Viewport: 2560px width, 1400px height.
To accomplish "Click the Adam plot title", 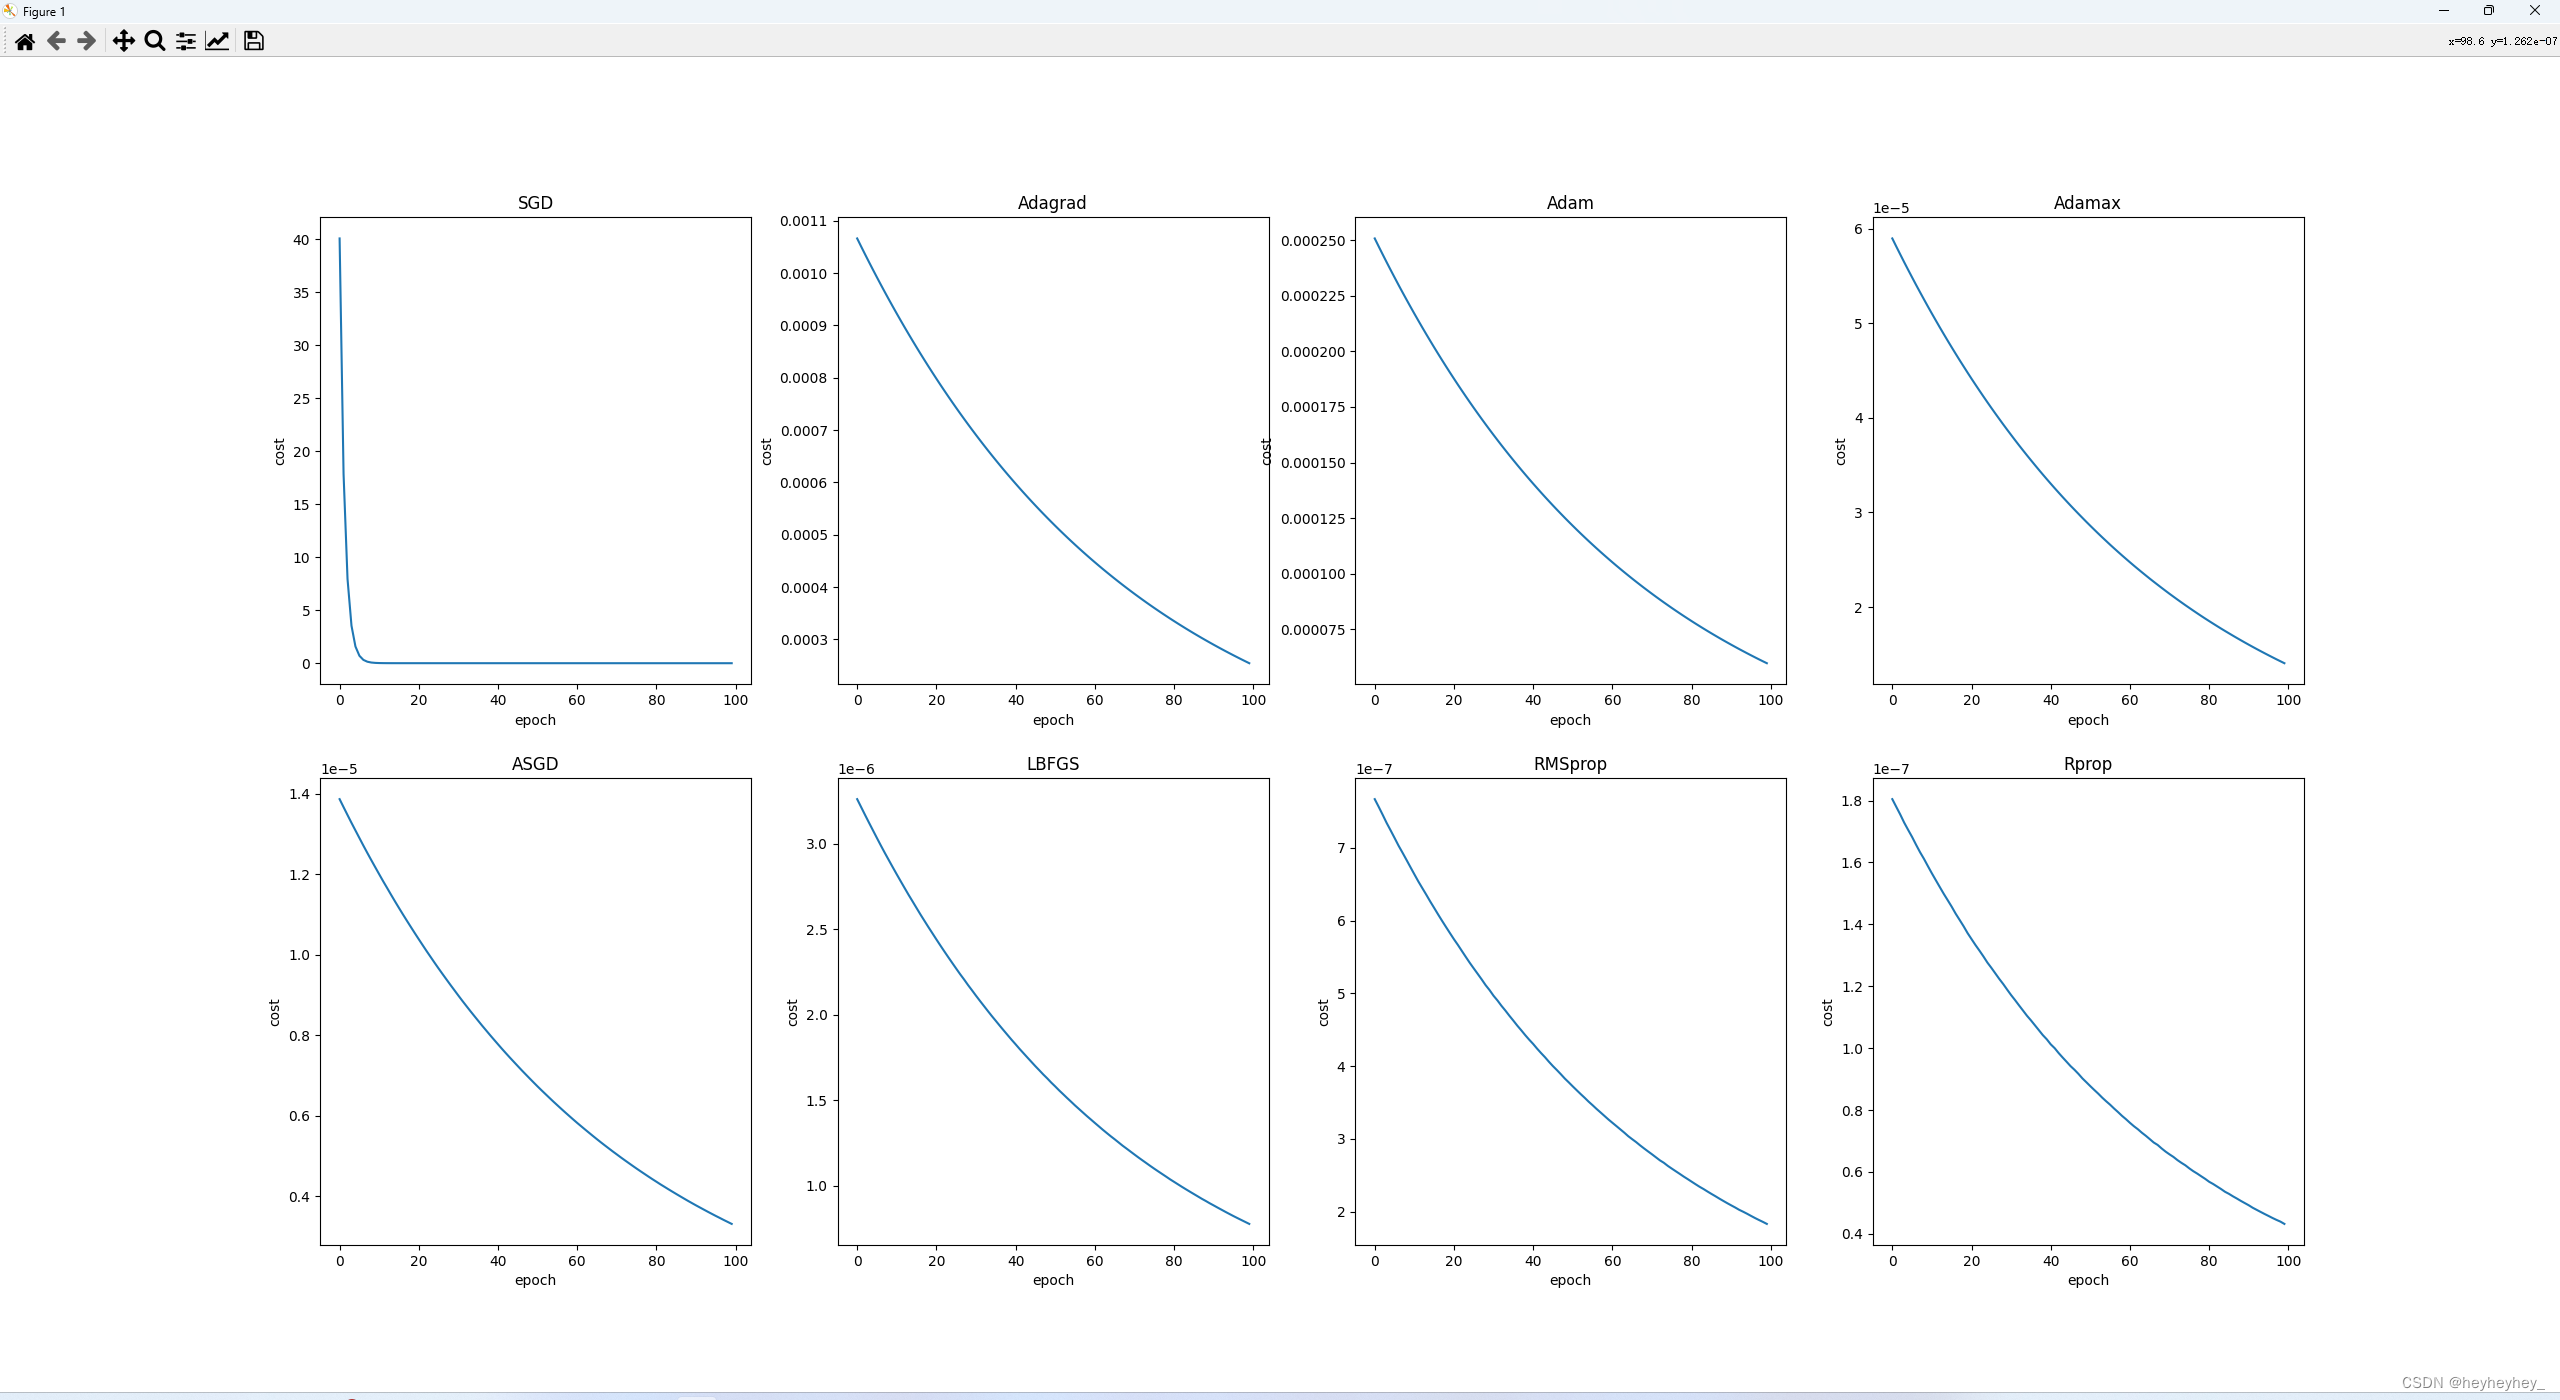I will click(1570, 203).
